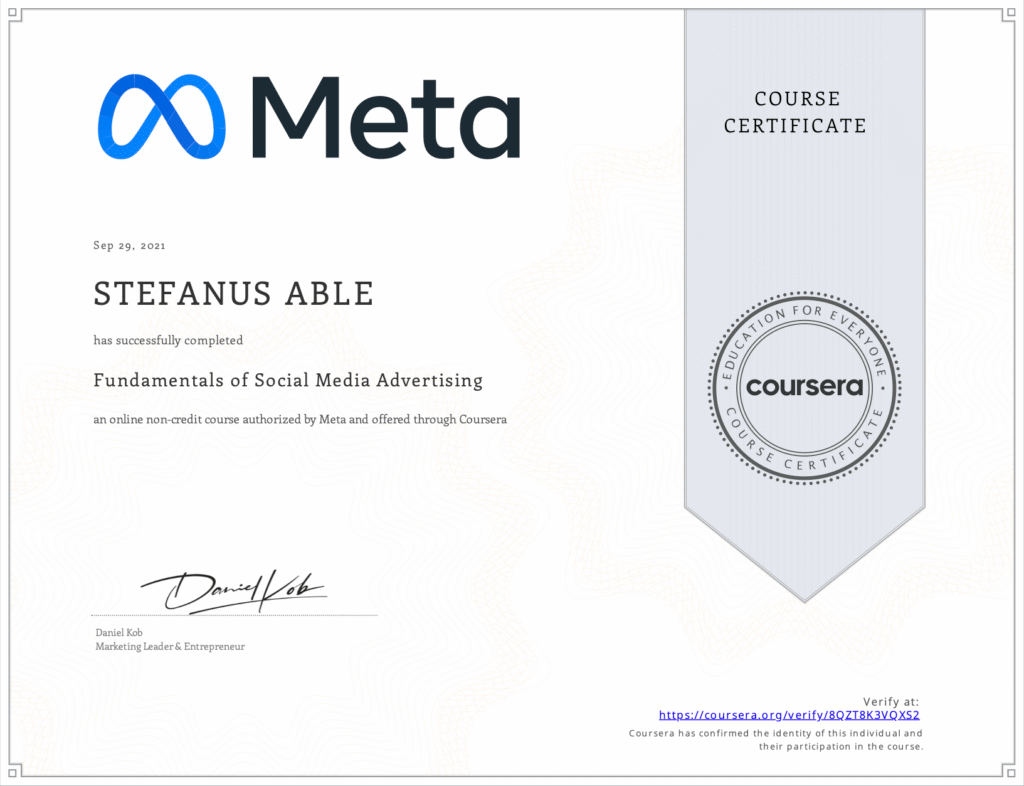Click the 'has successfully completed' text

pos(168,340)
